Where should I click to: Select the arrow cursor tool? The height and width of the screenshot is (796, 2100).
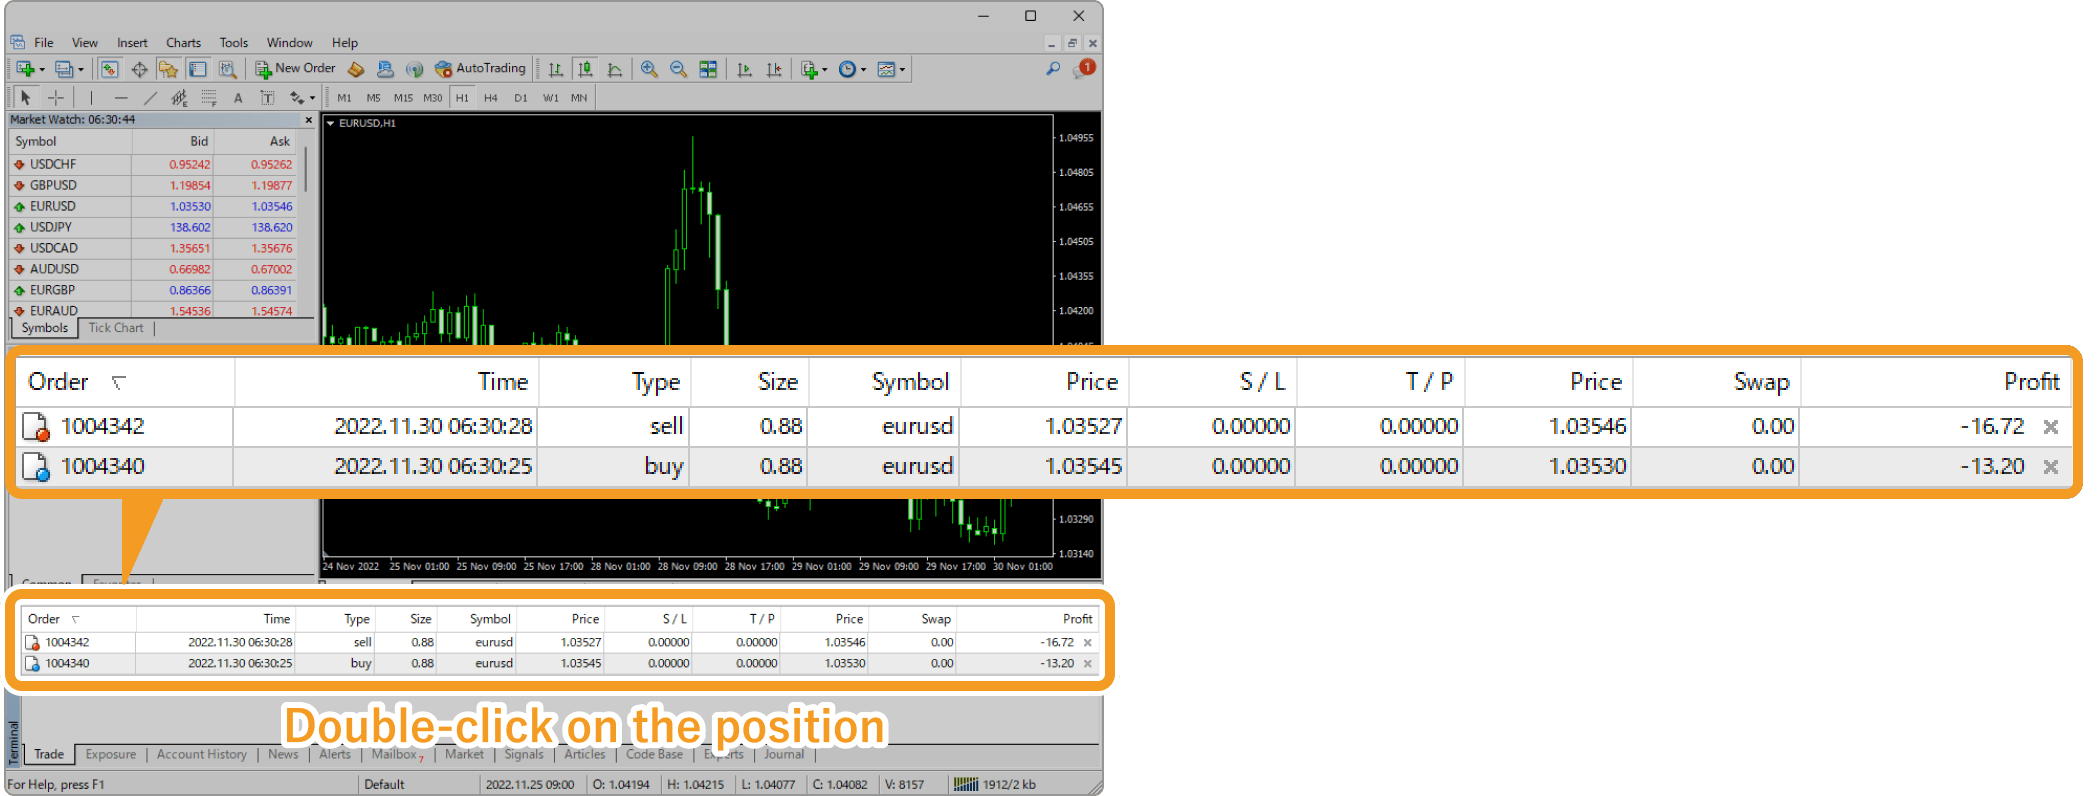click(26, 97)
